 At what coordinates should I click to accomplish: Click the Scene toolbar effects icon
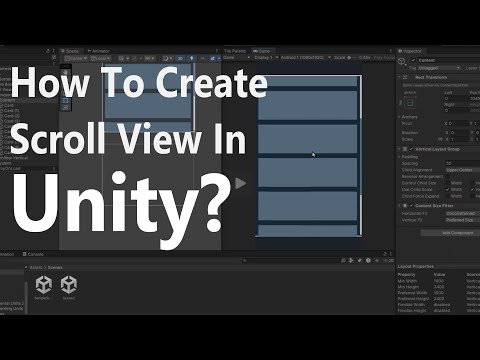(x=214, y=58)
